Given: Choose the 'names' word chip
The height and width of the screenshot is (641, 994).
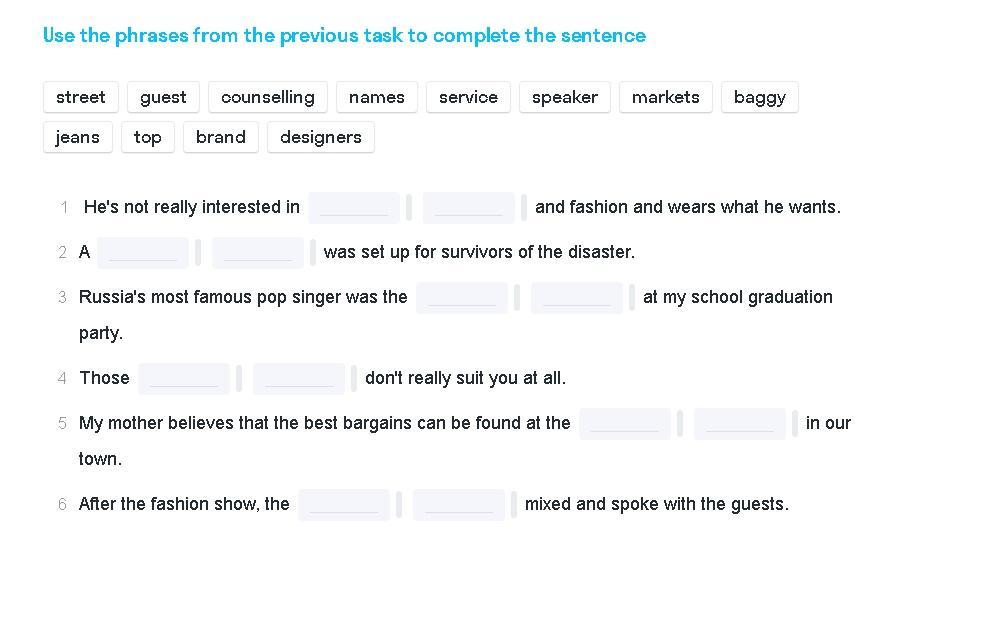Looking at the screenshot, I should click(377, 97).
